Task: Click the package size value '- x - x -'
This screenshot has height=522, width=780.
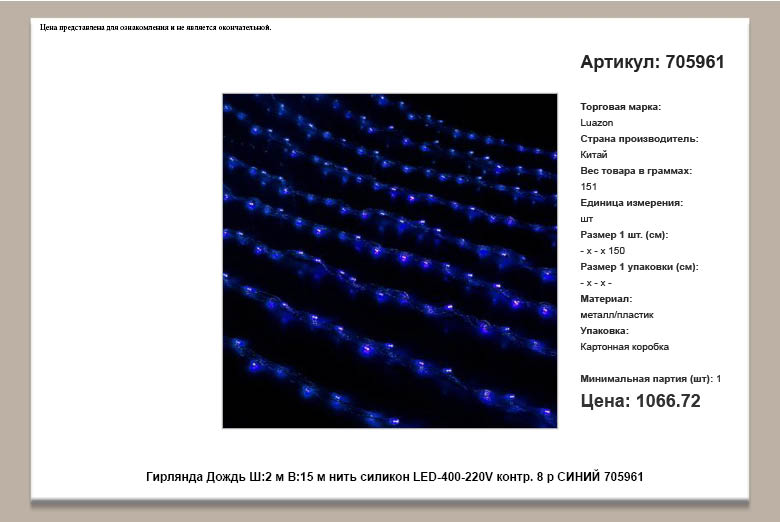Action: coord(596,283)
